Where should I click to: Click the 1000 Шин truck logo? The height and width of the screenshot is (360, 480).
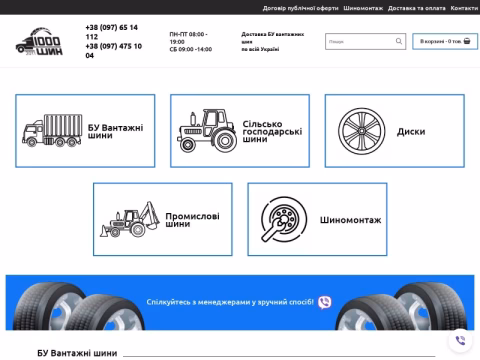39,41
